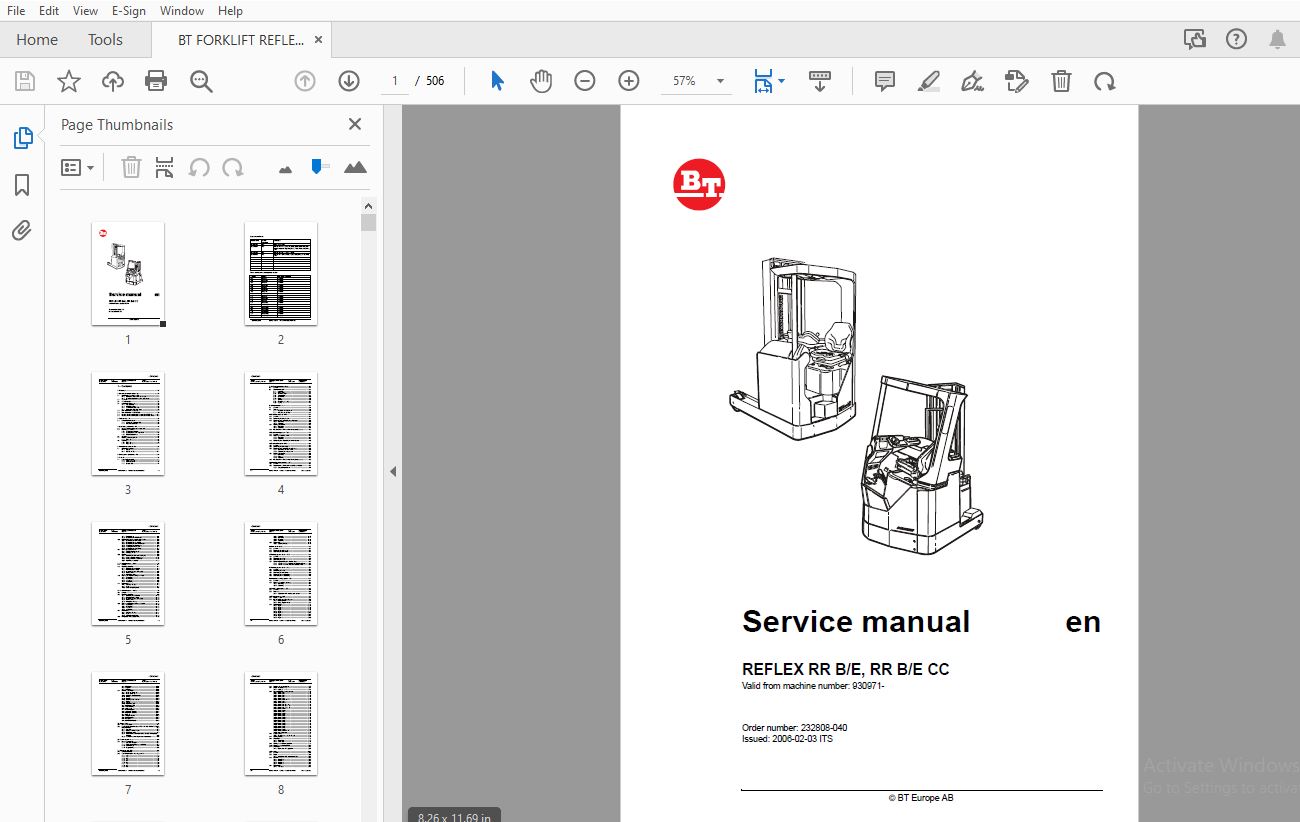
Task: Close the BT FORKLIFT document tab
Action: click(319, 40)
